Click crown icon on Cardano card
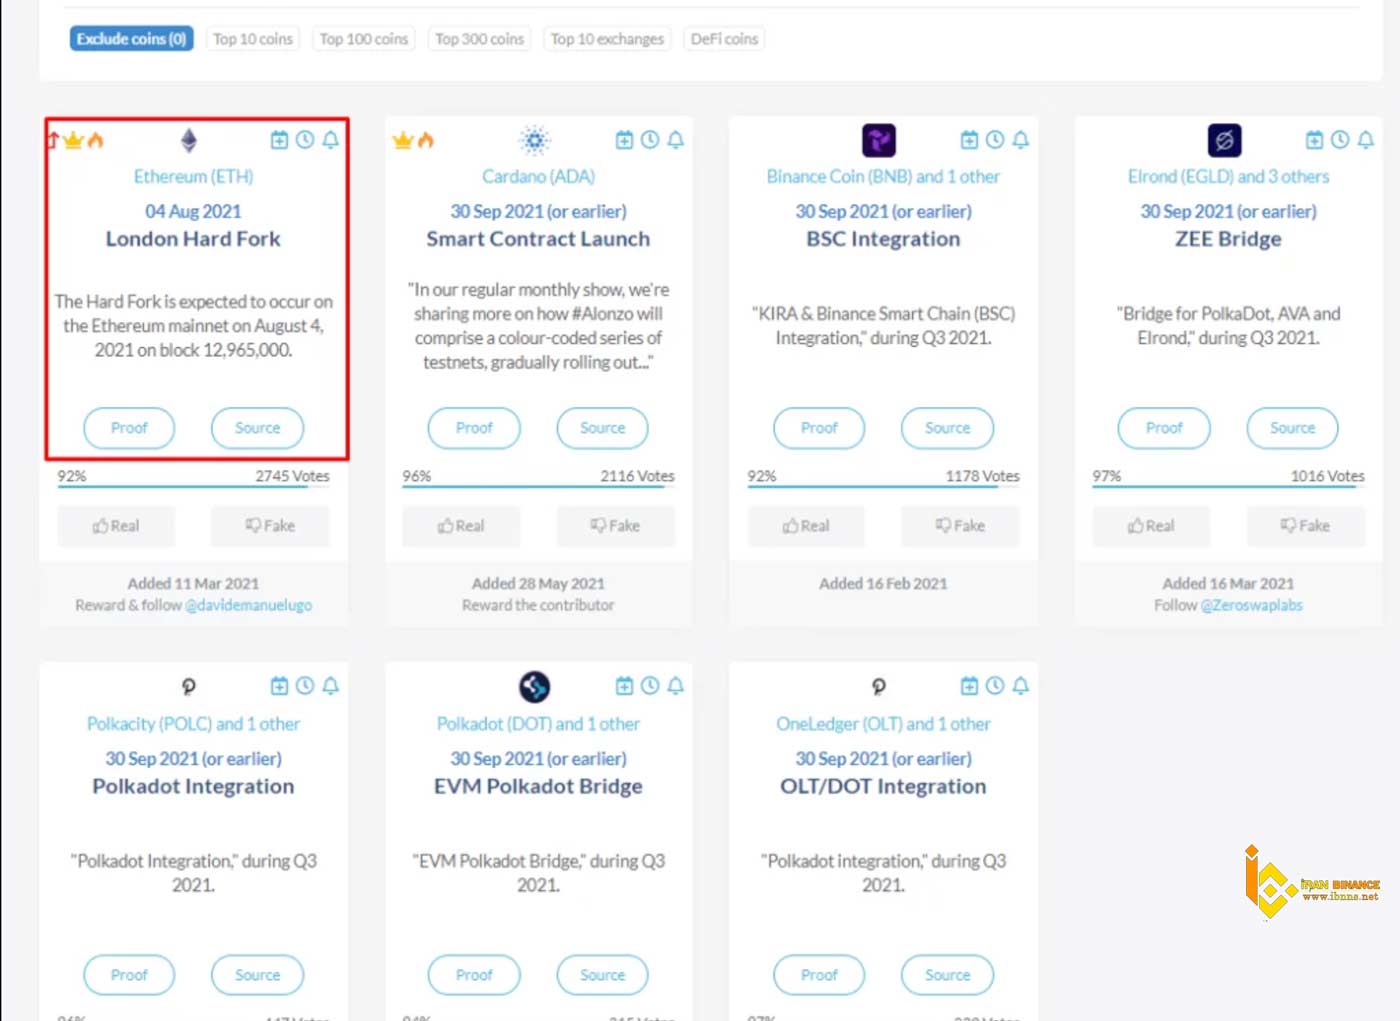The image size is (1400, 1021). tap(403, 140)
